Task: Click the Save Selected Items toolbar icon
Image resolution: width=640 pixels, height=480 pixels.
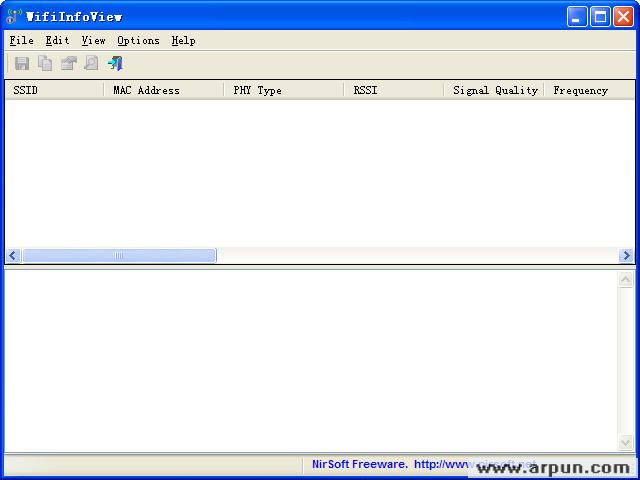Action: (22, 64)
